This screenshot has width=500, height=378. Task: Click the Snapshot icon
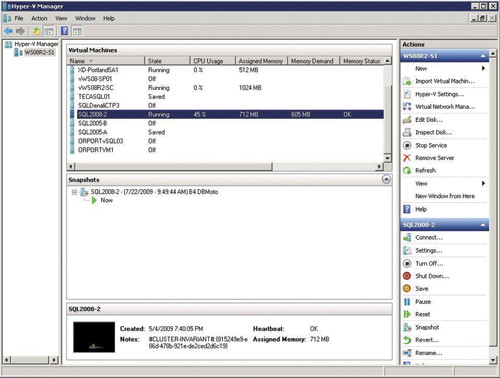(x=407, y=327)
